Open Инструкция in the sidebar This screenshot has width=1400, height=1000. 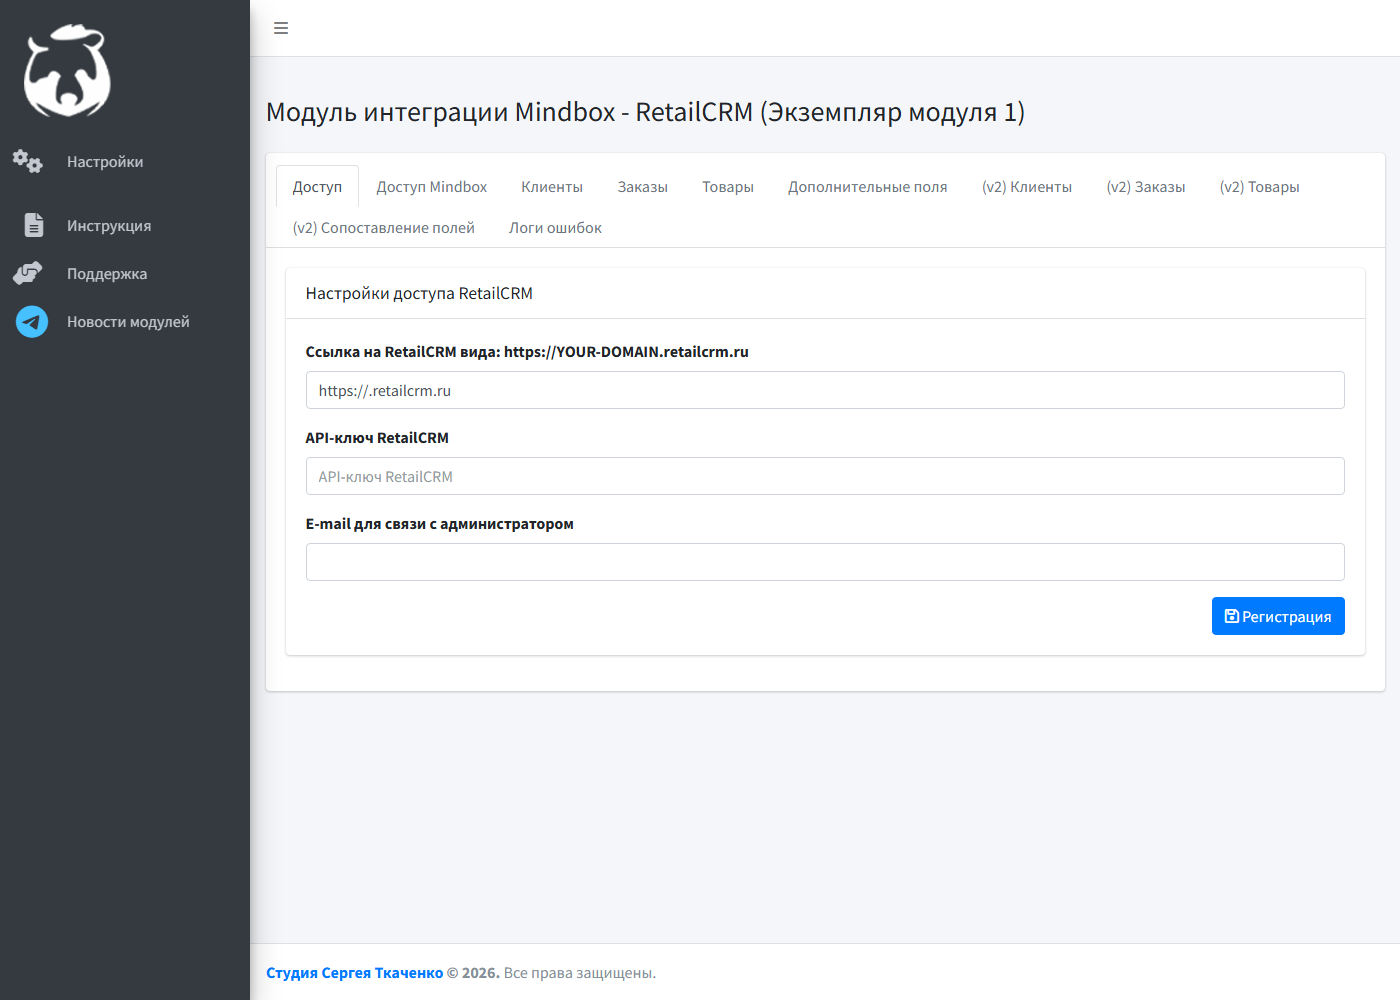(109, 226)
